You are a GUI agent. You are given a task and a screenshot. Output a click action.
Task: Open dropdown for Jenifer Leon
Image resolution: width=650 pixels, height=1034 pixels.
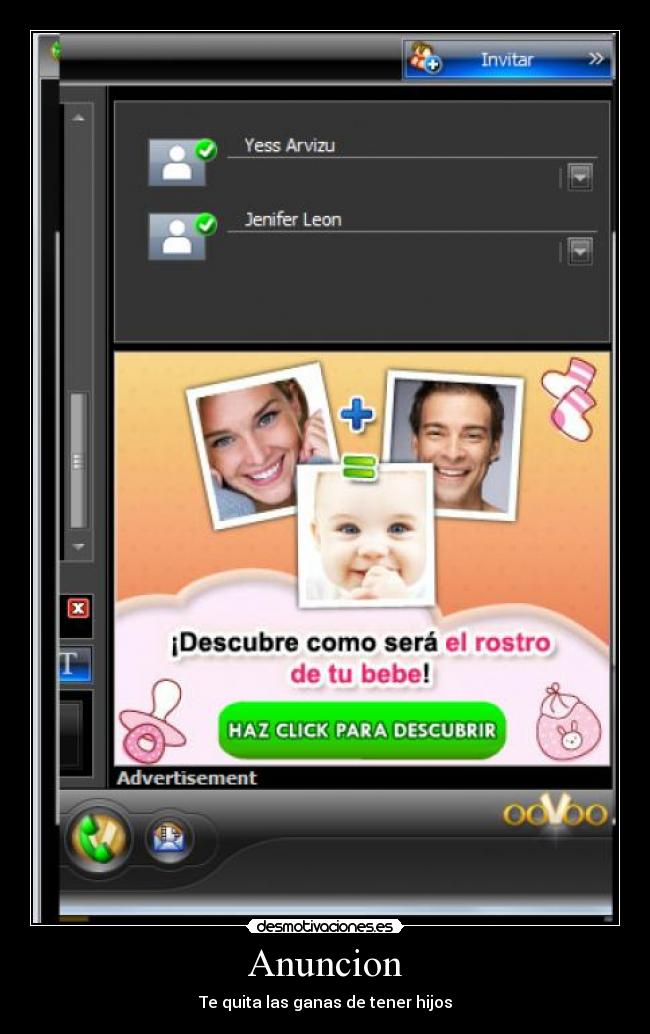tap(580, 251)
